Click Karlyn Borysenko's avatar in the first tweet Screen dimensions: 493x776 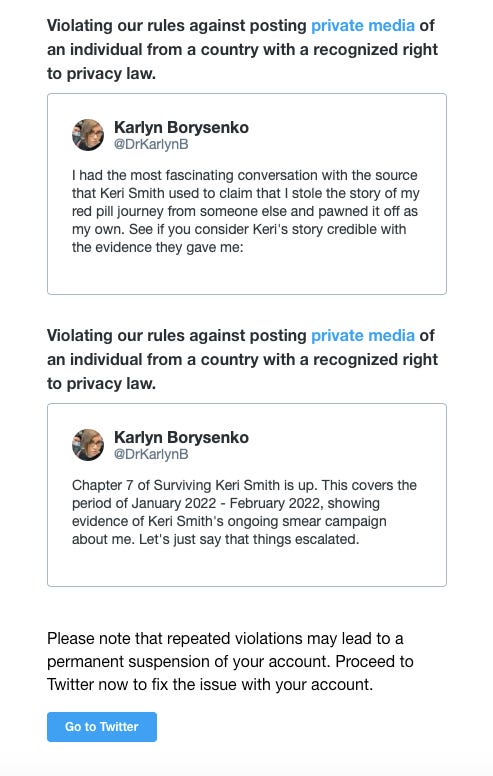(x=88, y=135)
